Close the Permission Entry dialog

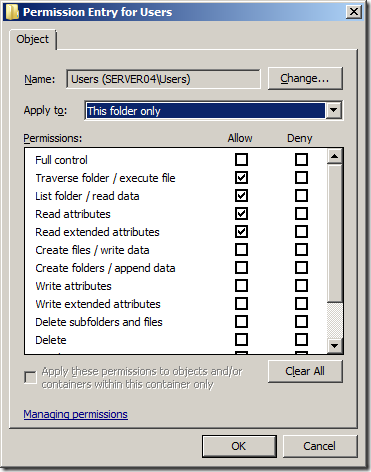pyautogui.click(x=354, y=12)
